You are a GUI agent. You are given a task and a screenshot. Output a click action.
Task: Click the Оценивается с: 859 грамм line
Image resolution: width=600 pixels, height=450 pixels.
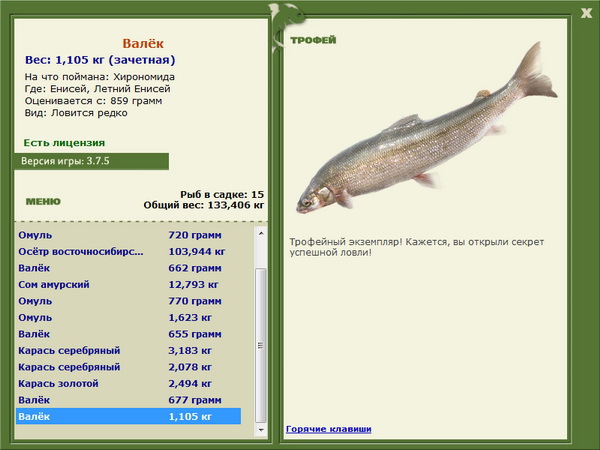click(93, 101)
